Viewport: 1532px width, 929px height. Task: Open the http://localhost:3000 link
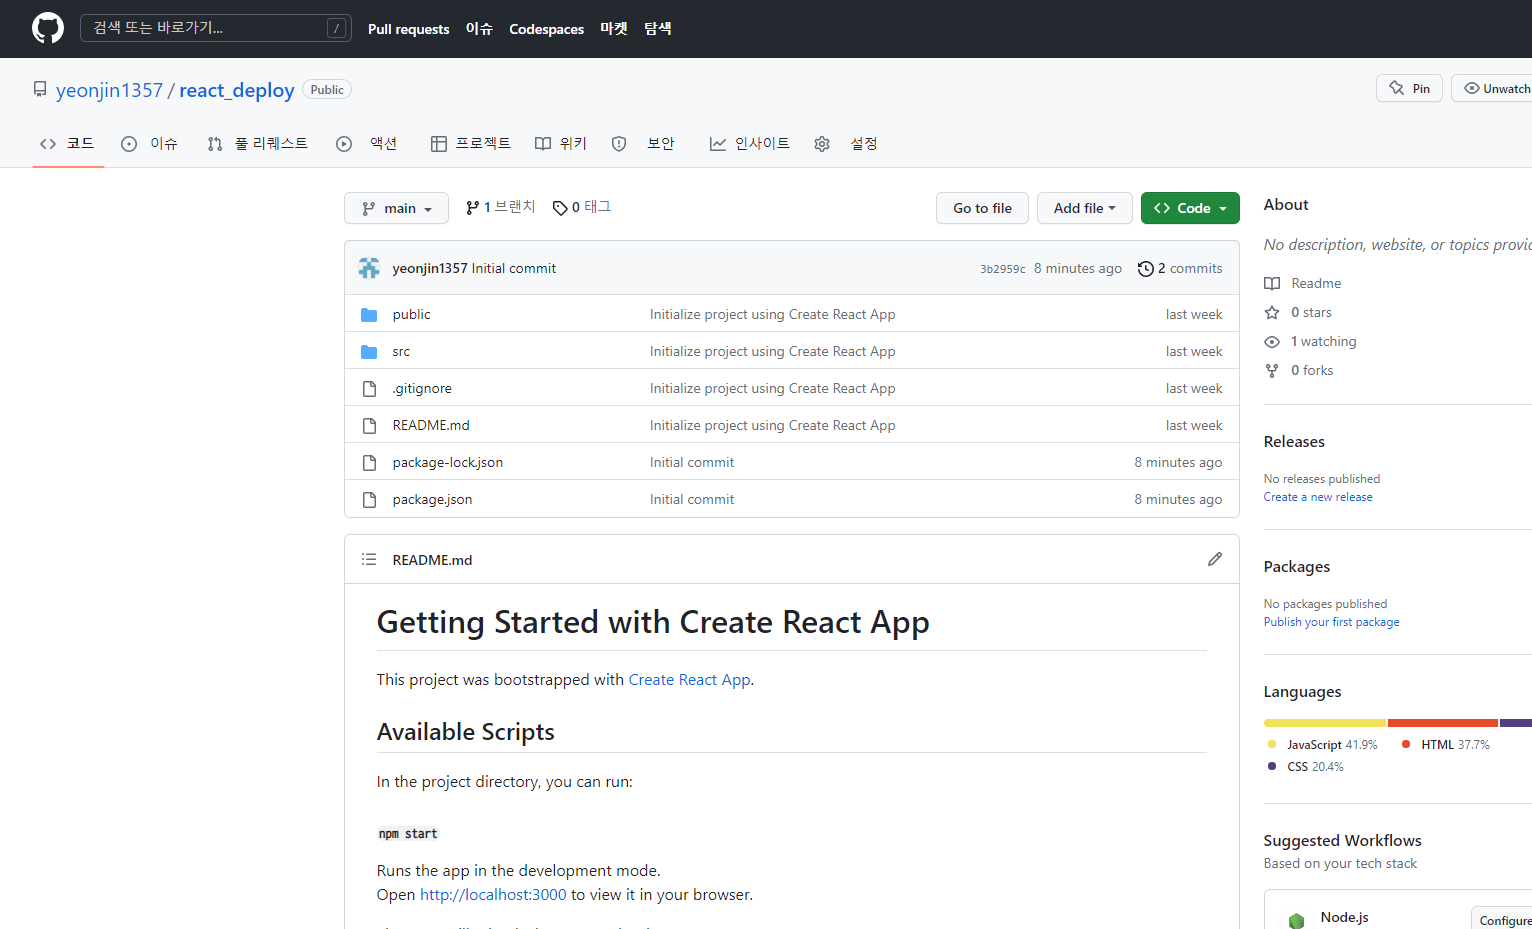[493, 894]
